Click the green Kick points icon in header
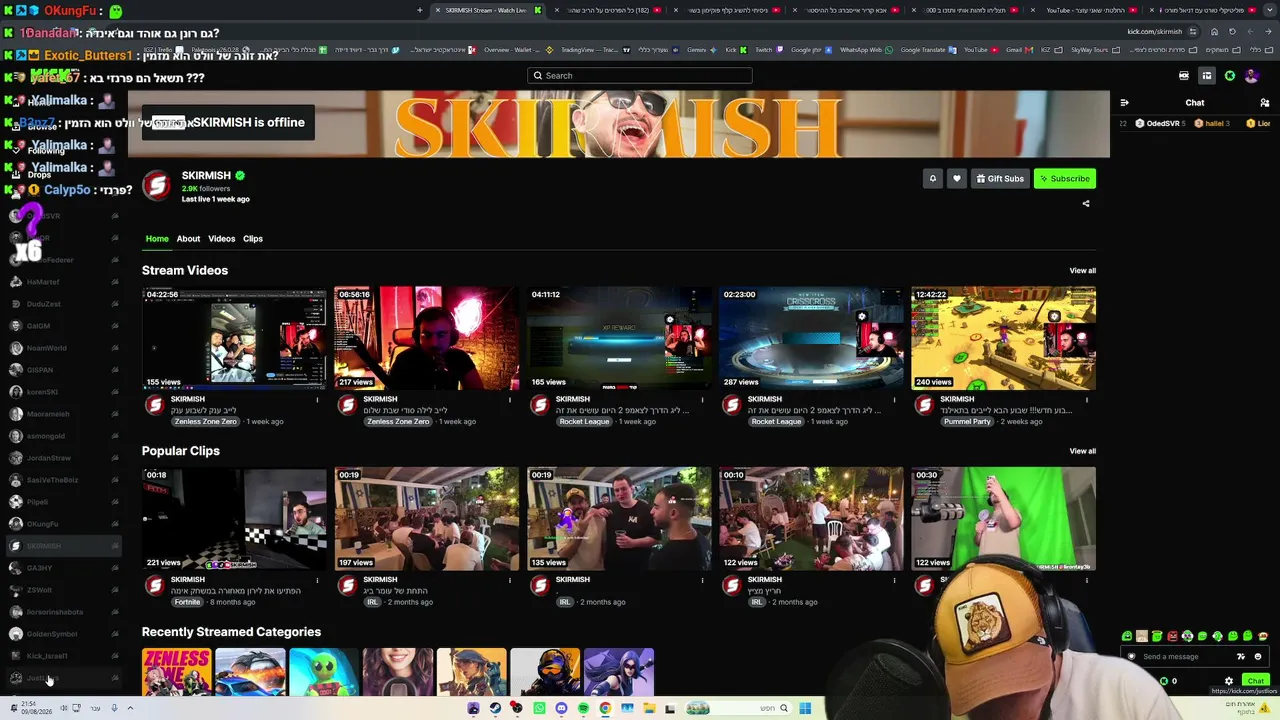This screenshot has width=1280, height=720. pos(1230,76)
